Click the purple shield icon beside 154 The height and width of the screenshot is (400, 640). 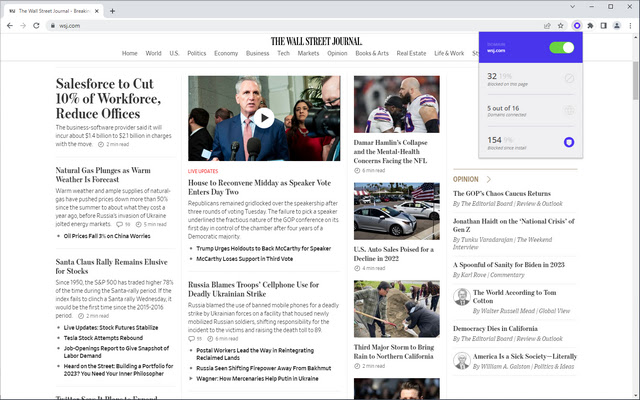[569, 142]
